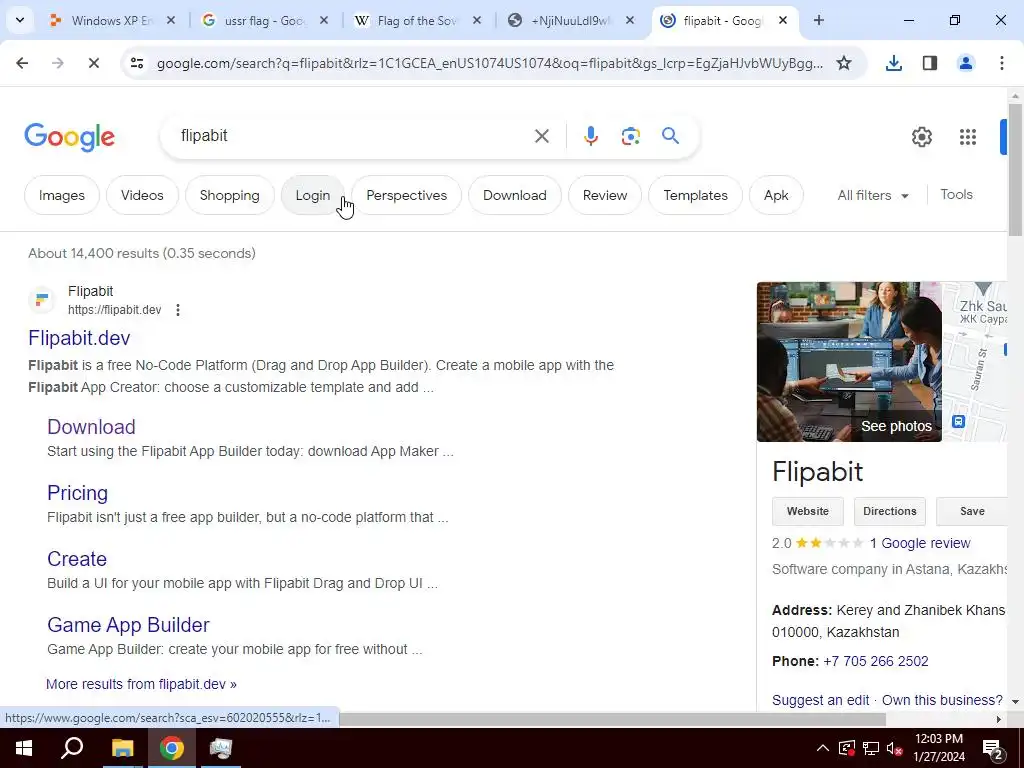Open three-dot options next to flipabit.dev
1024x768 pixels.
[x=178, y=310]
